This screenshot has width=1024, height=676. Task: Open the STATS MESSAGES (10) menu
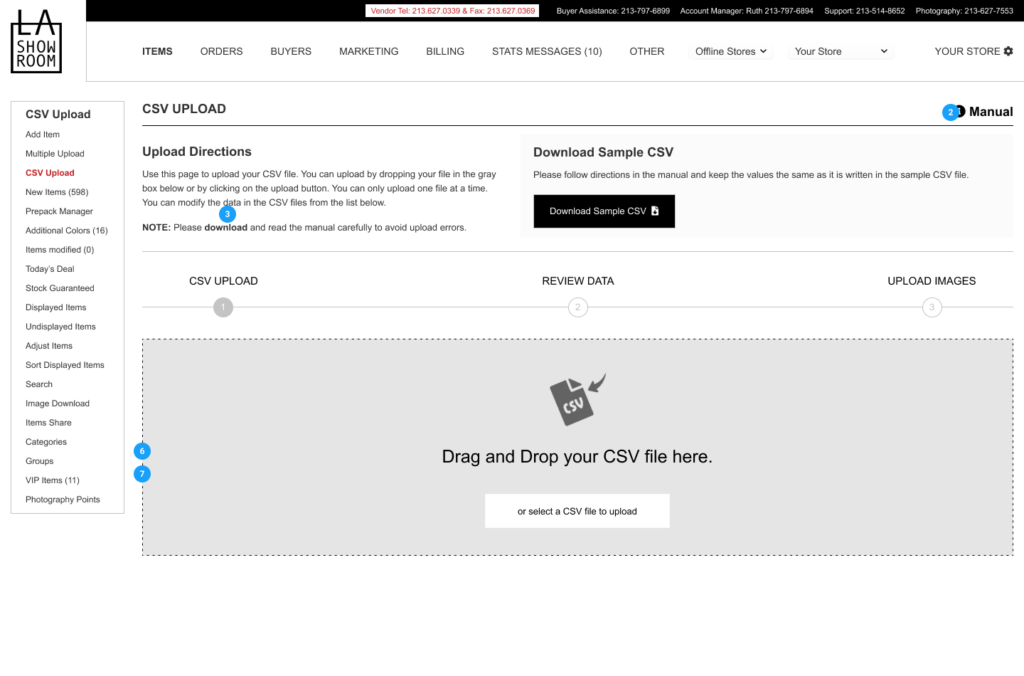tap(546, 51)
